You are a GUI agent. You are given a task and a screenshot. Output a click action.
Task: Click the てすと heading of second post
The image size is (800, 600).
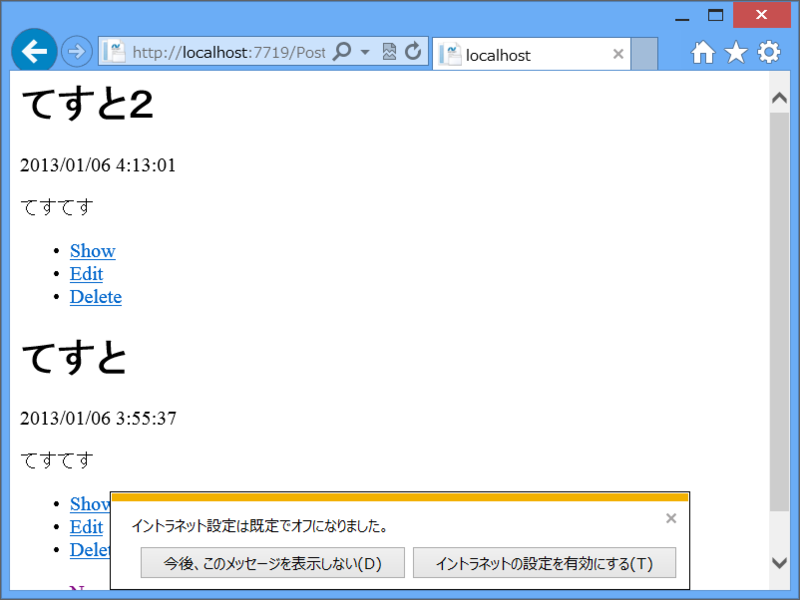74,357
